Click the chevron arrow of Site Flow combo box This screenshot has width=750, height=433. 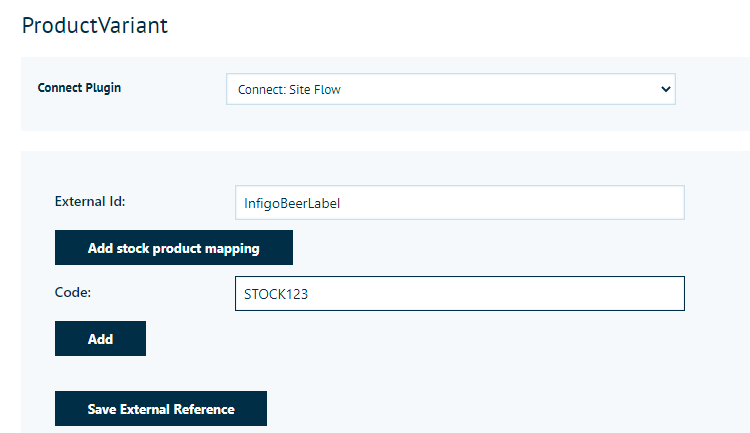point(665,89)
